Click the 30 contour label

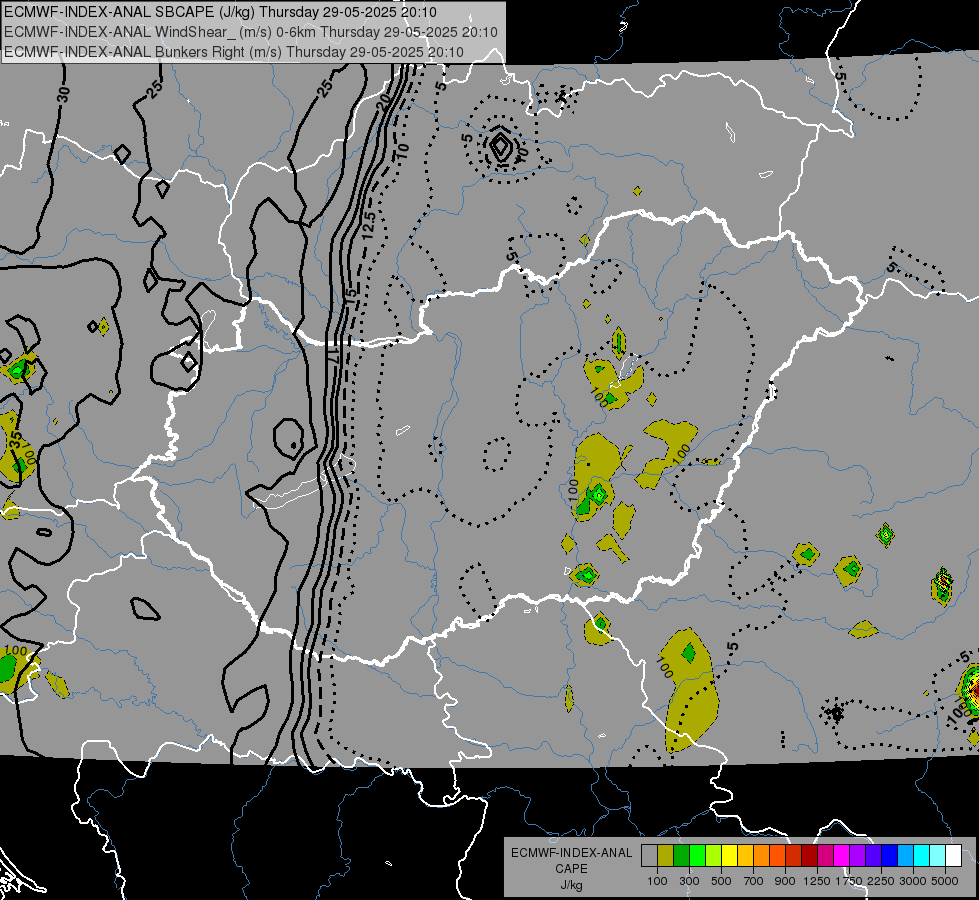63,95
